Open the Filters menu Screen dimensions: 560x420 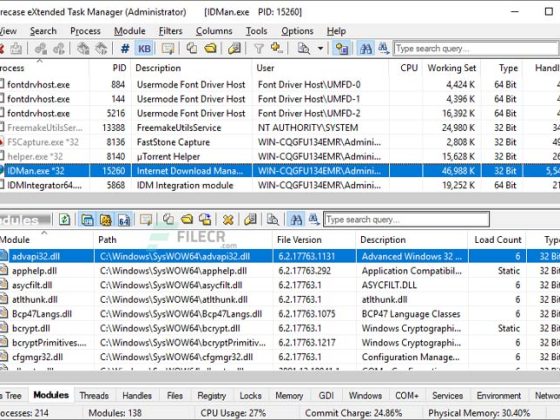pos(170,31)
